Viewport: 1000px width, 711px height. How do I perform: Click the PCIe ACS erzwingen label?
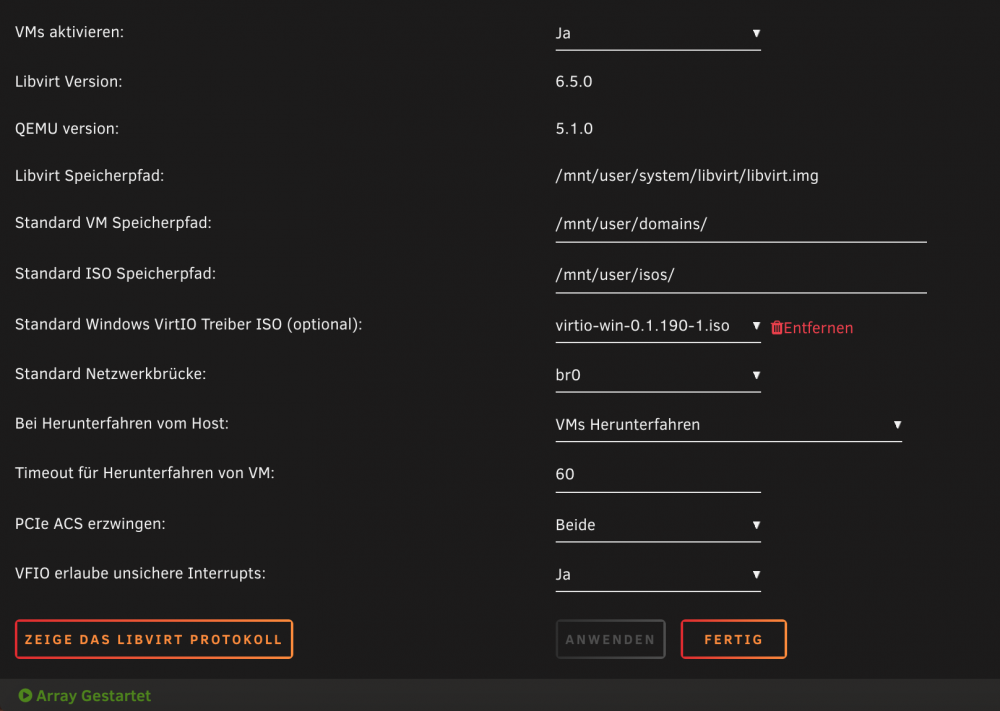[x=90, y=524]
